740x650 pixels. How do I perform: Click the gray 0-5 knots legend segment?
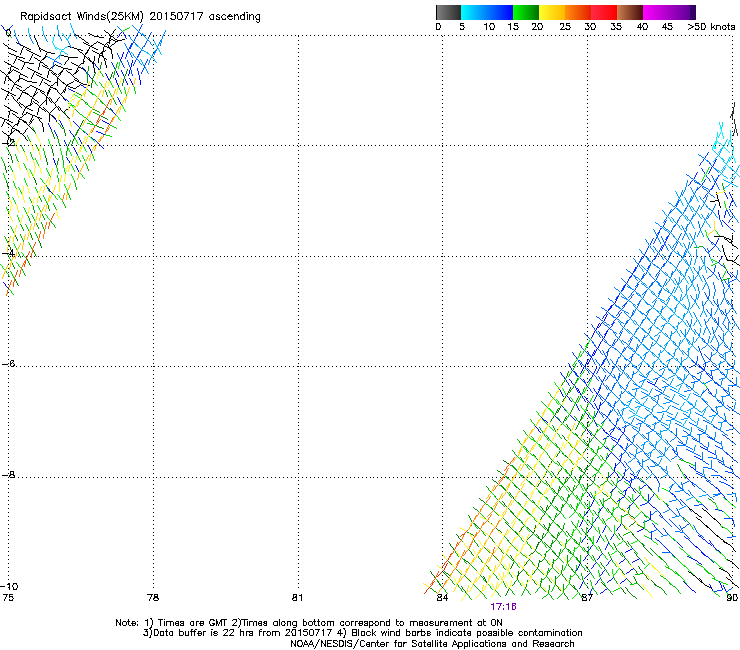448,12
